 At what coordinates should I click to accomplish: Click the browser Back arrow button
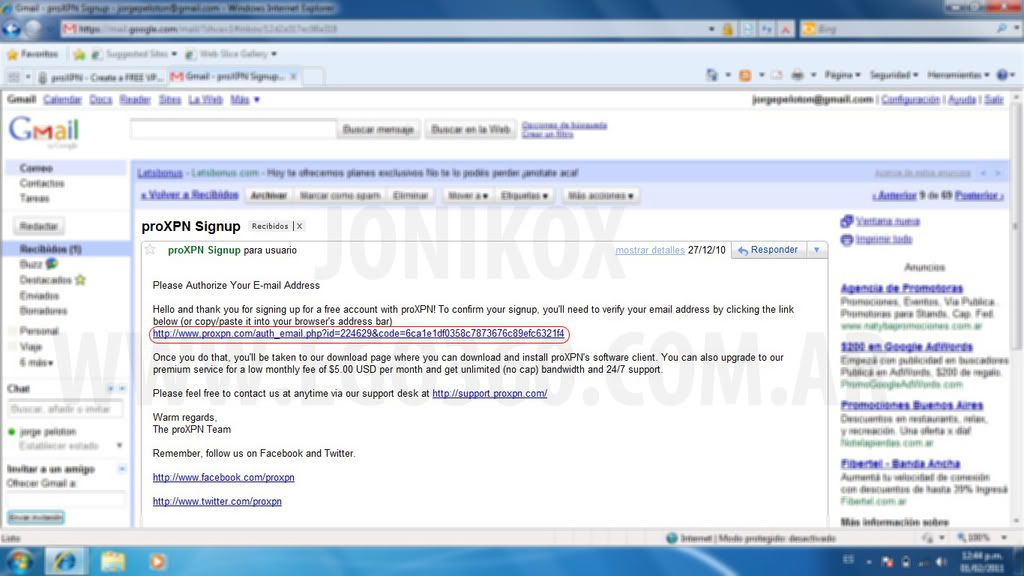point(12,29)
